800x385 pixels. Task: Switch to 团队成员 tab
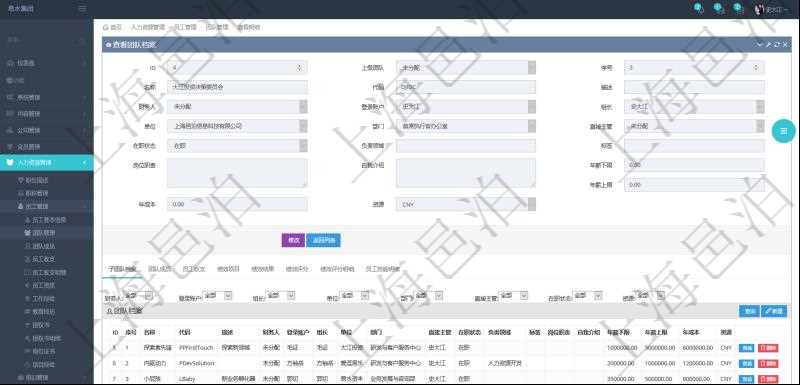pyautogui.click(x=160, y=269)
